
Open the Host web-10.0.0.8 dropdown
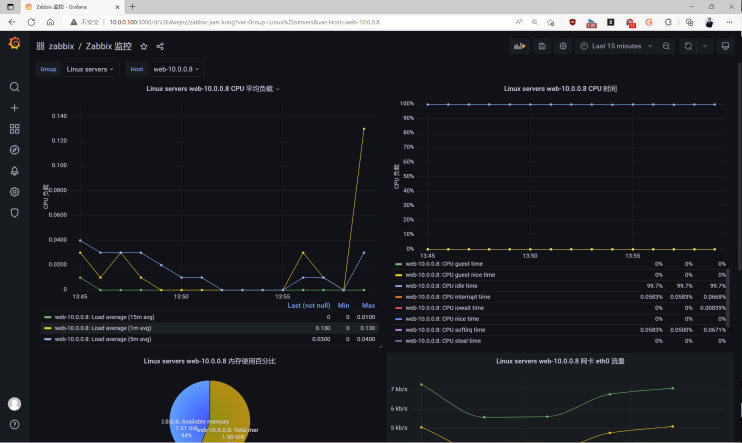pos(176,69)
